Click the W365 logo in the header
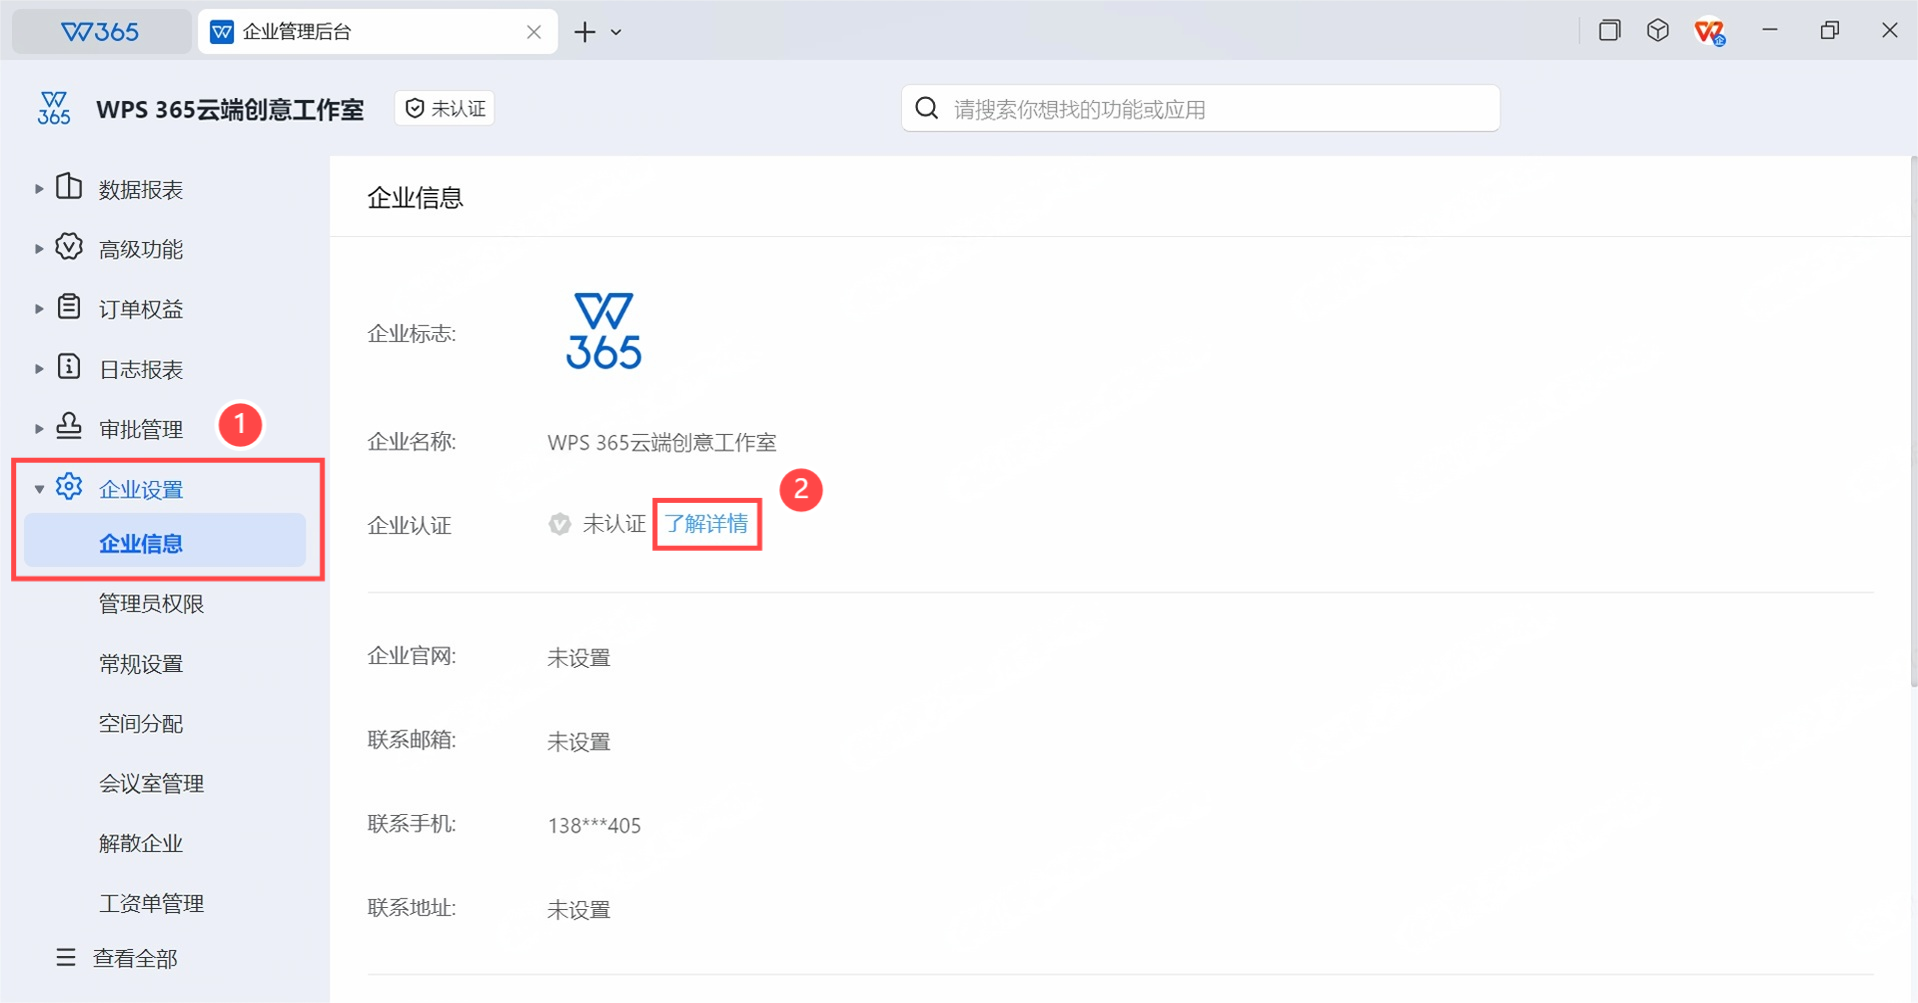Viewport: 1918px width, 1003px height. click(x=54, y=108)
